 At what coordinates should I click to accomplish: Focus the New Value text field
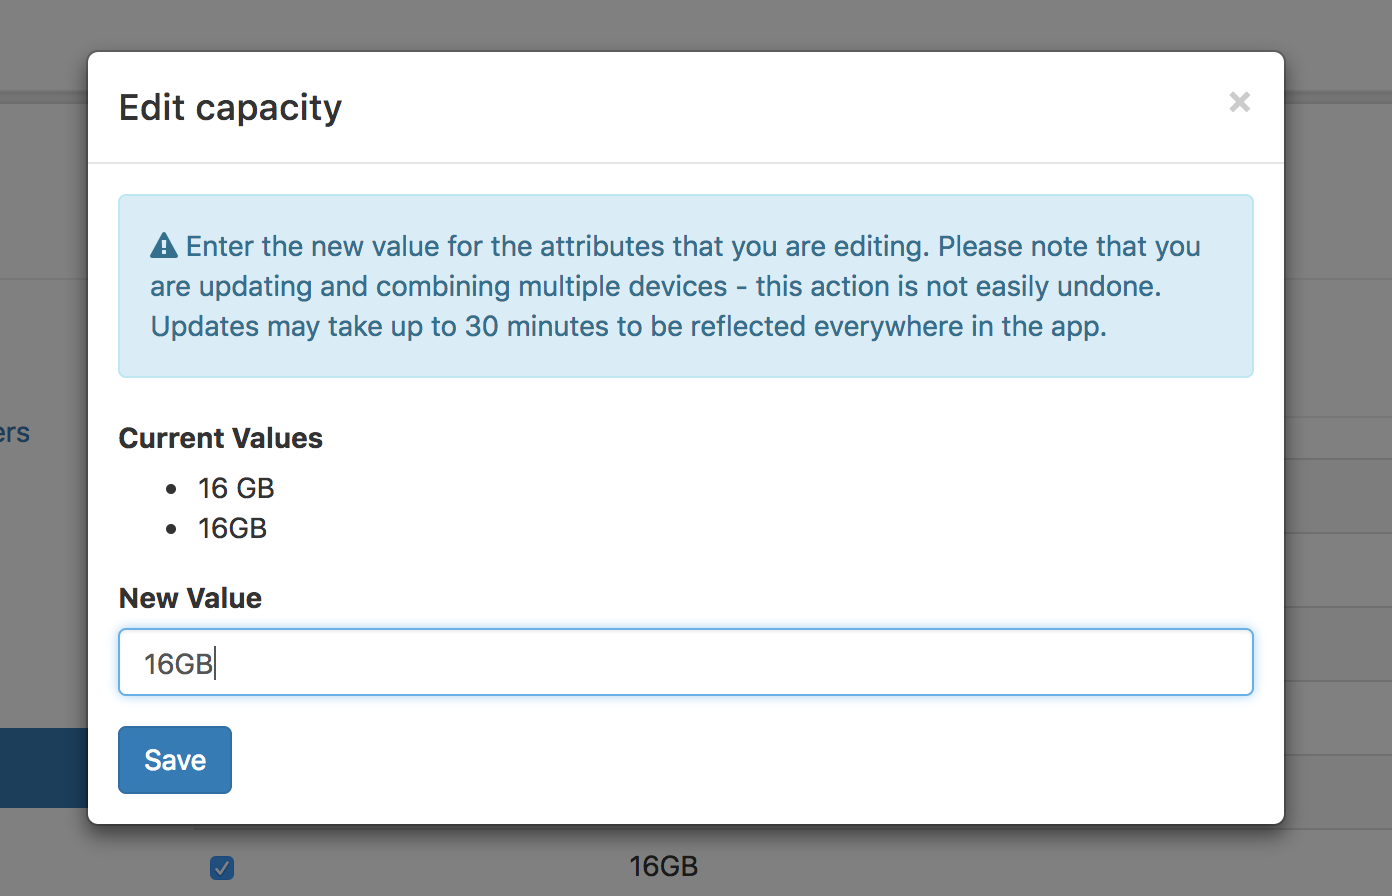686,662
